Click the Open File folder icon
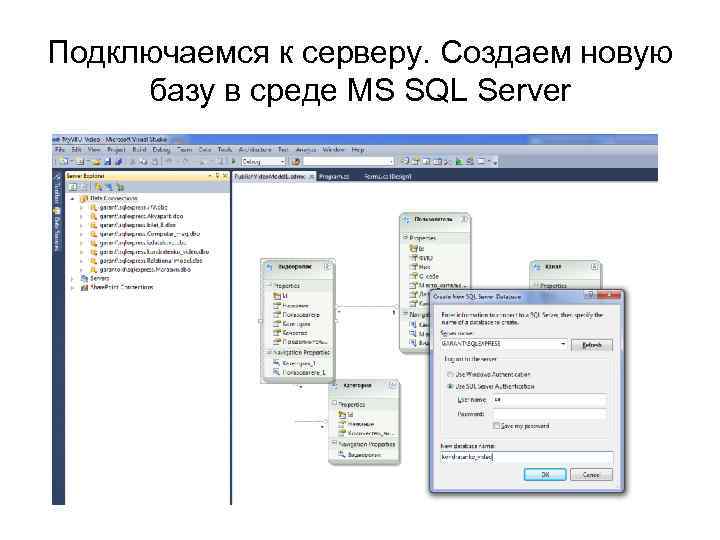The image size is (720, 540). (x=96, y=162)
